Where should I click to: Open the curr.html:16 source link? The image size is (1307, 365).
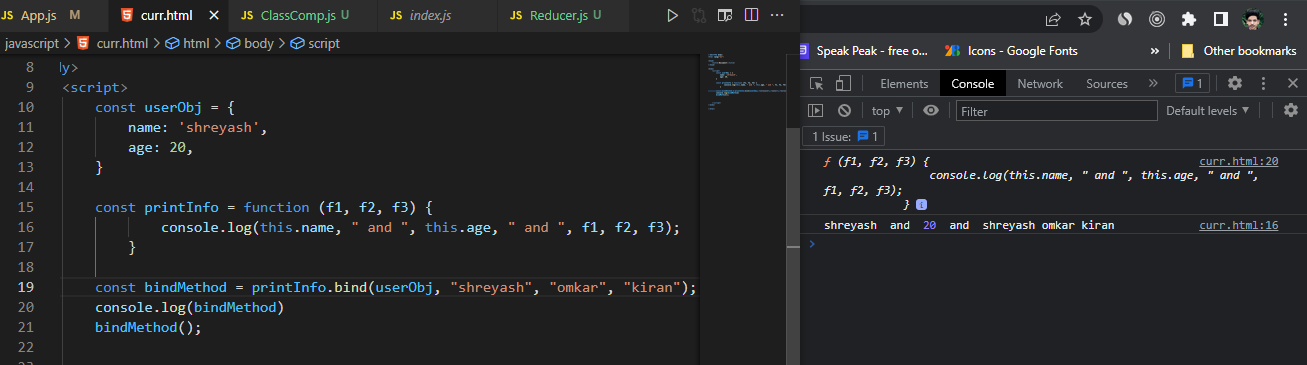click(1238, 225)
